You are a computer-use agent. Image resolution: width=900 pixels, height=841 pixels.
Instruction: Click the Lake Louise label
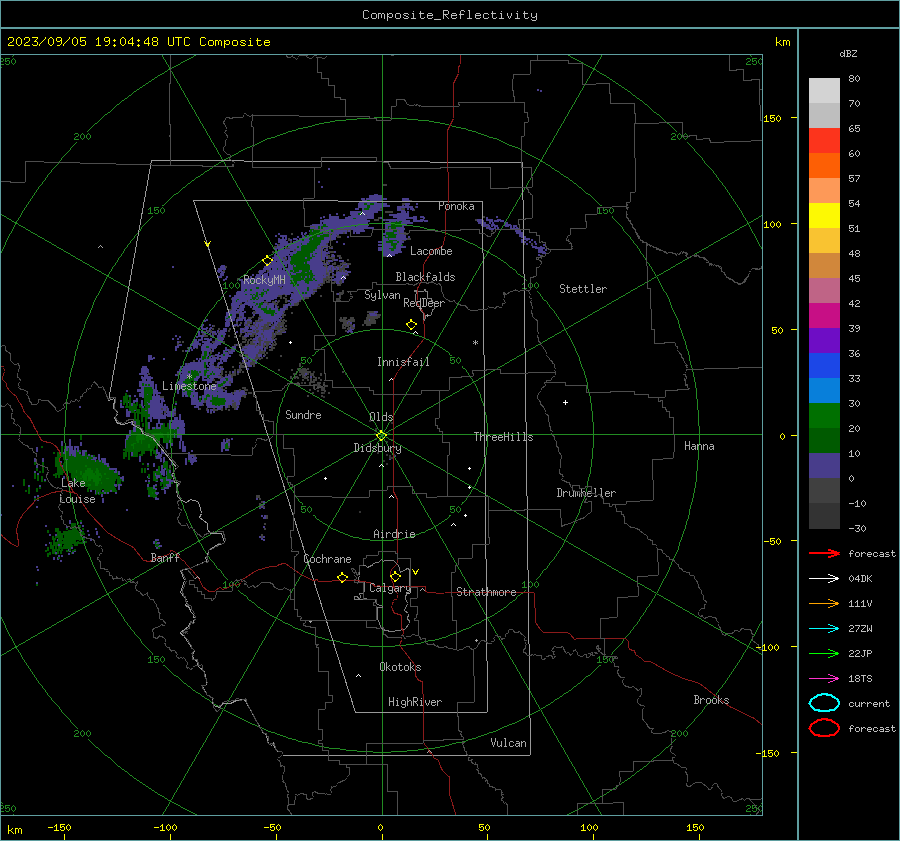(x=77, y=491)
